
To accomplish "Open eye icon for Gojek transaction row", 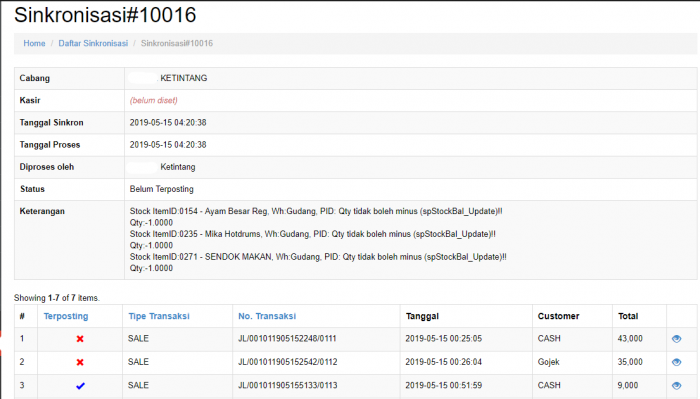I will tap(676, 362).
